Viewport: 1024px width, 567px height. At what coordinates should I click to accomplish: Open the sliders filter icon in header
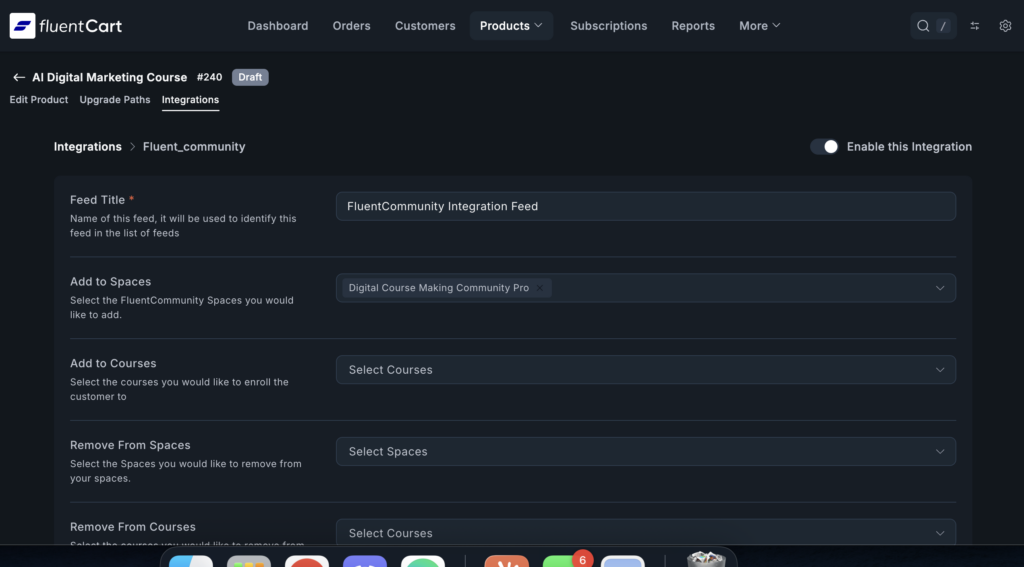tap(974, 26)
